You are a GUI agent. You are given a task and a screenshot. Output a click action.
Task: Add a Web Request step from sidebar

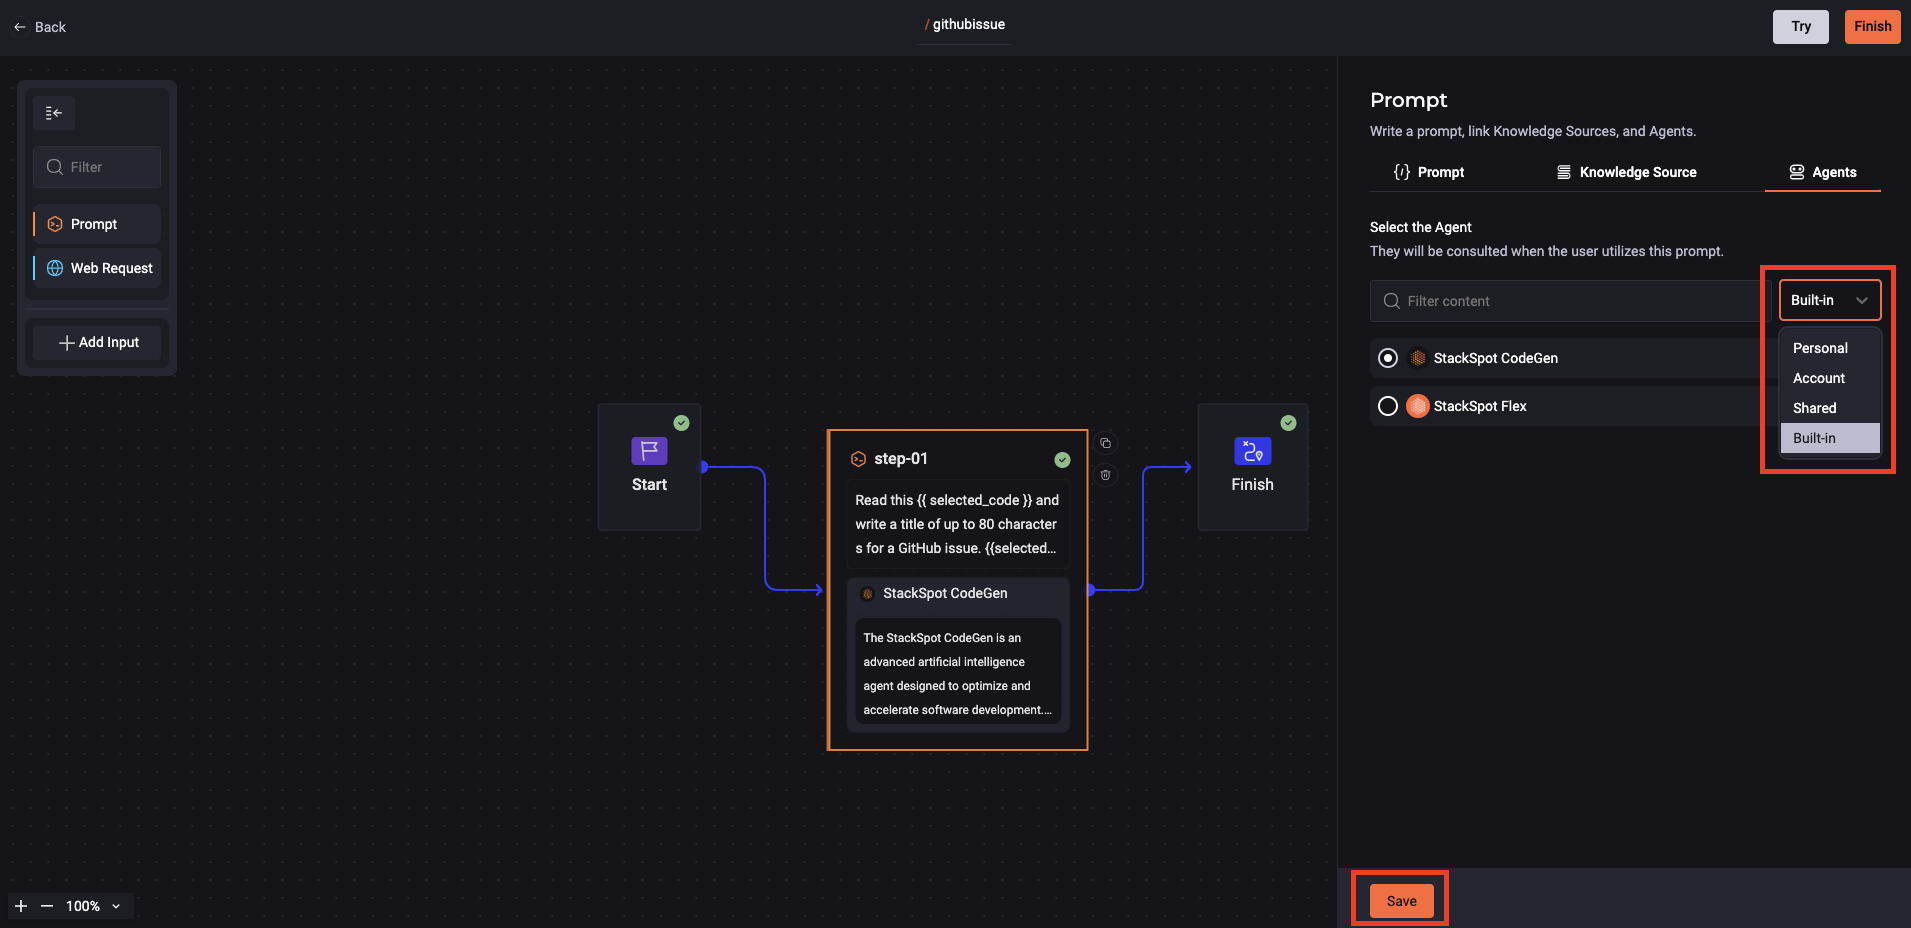coord(97,268)
